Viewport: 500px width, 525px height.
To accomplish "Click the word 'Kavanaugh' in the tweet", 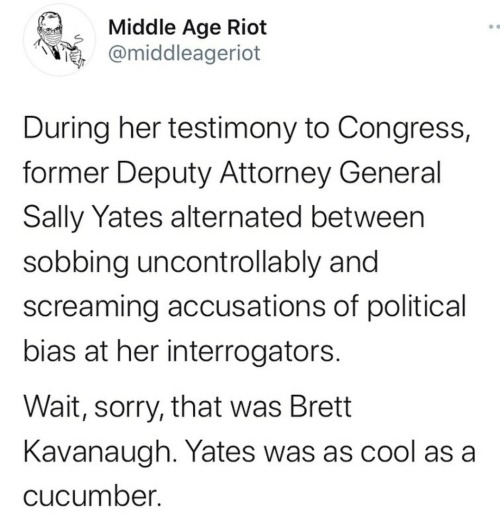I will point(97,452).
